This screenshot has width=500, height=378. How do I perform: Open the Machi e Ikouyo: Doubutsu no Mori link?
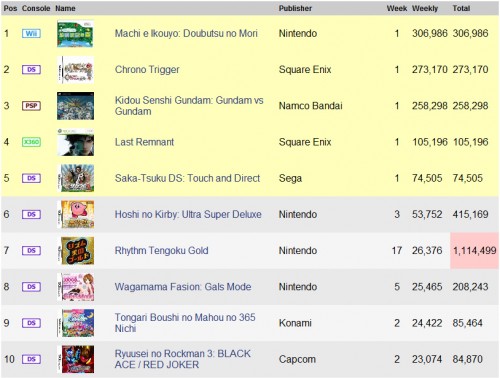coord(186,33)
